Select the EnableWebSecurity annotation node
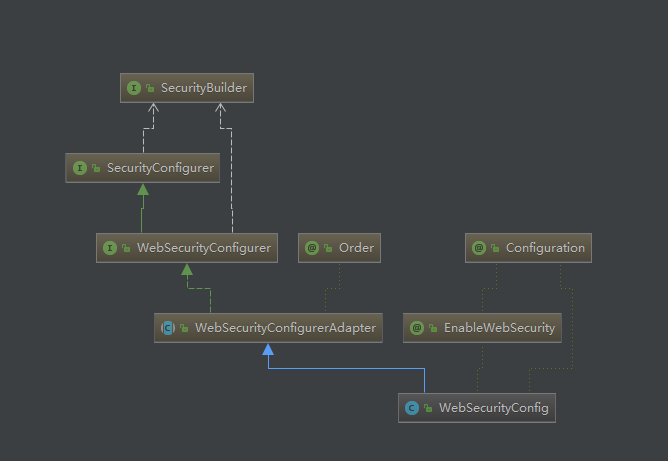668x461 pixels. coord(482,328)
